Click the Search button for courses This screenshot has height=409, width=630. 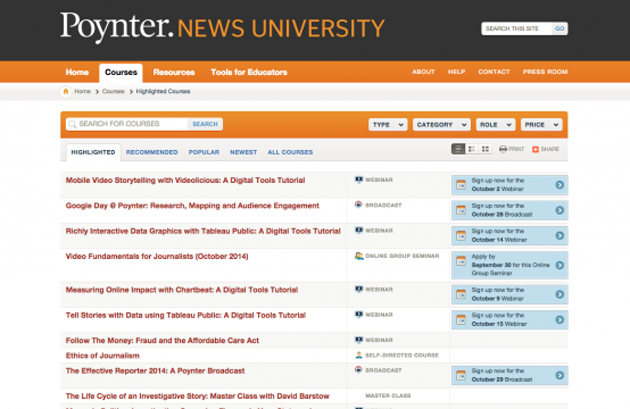[x=205, y=124]
